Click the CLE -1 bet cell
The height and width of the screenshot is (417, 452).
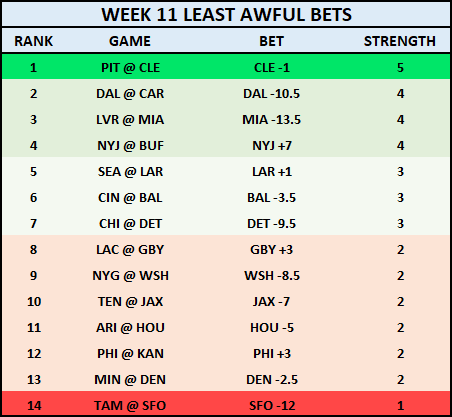coord(272,68)
